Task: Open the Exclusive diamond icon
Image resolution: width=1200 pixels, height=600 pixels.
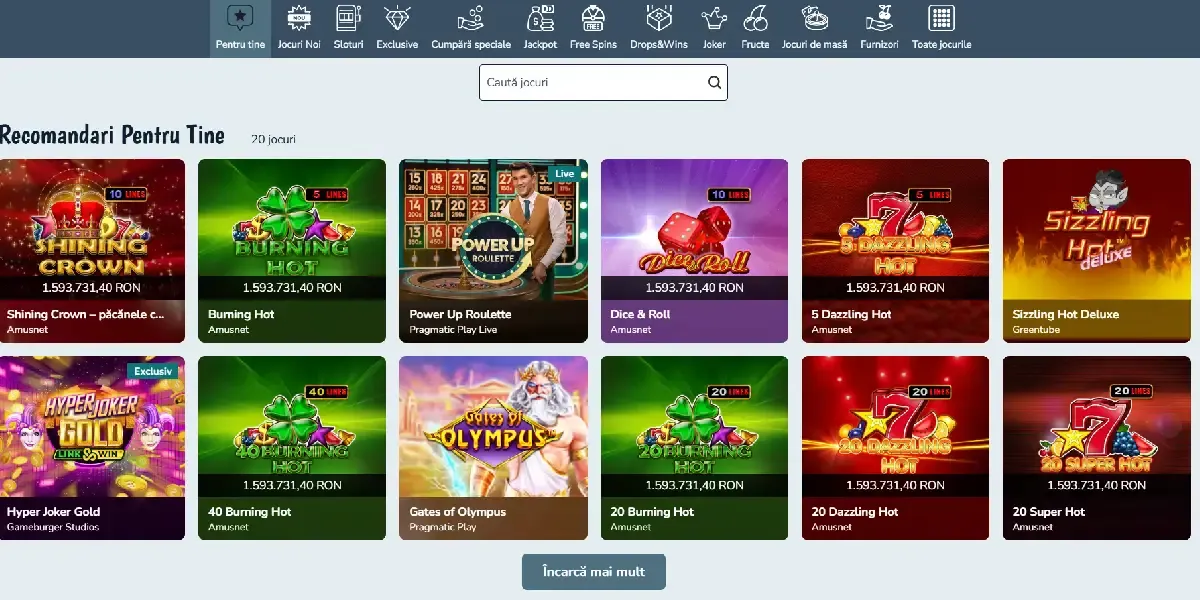Action: tap(397, 18)
